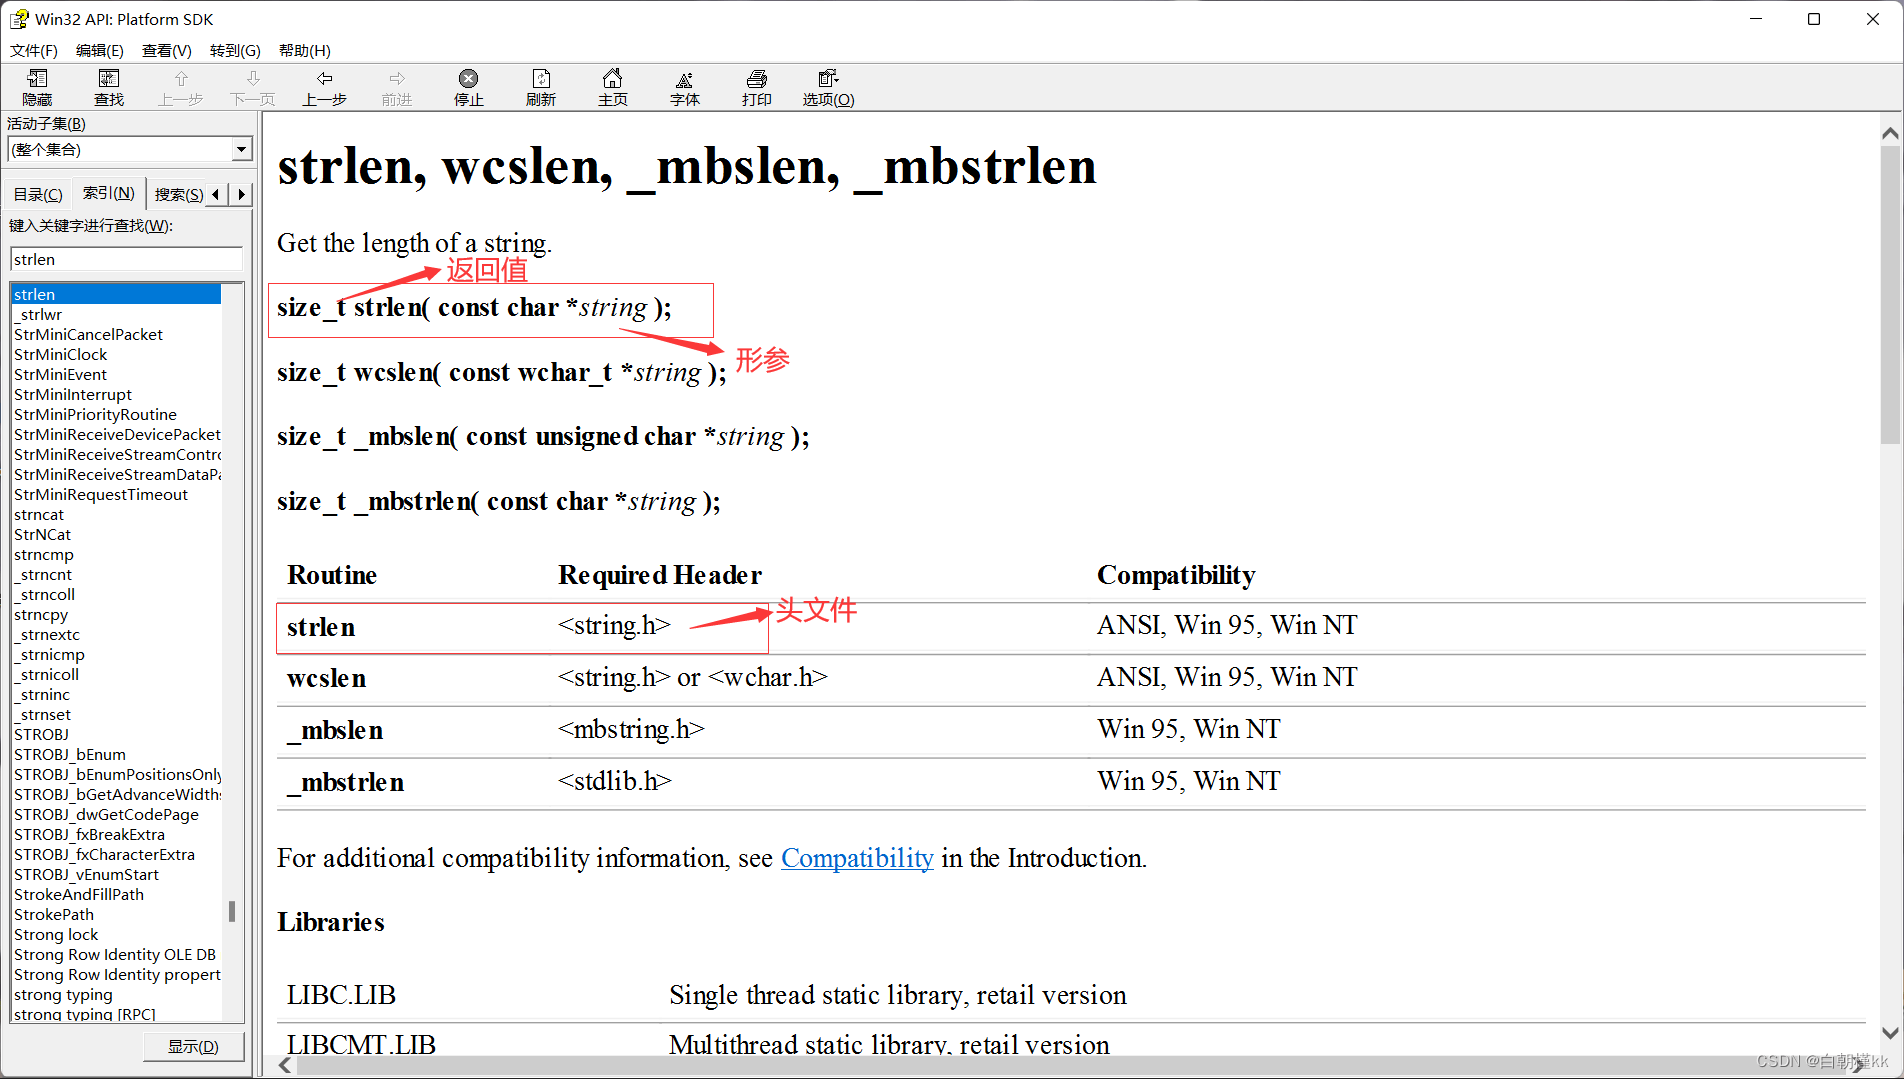
Task: Select strncpy in the index list
Action: 41,614
